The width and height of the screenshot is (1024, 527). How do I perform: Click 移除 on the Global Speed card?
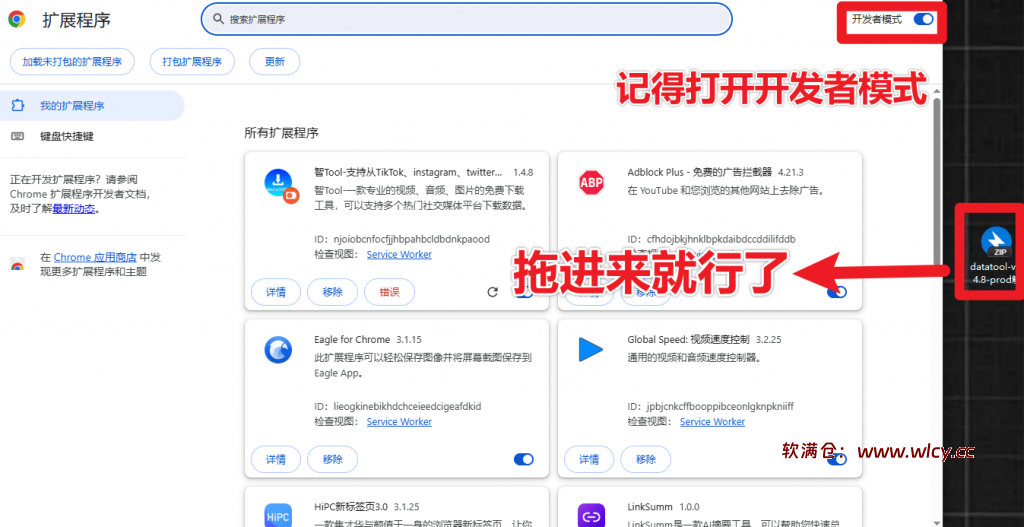pos(645,459)
